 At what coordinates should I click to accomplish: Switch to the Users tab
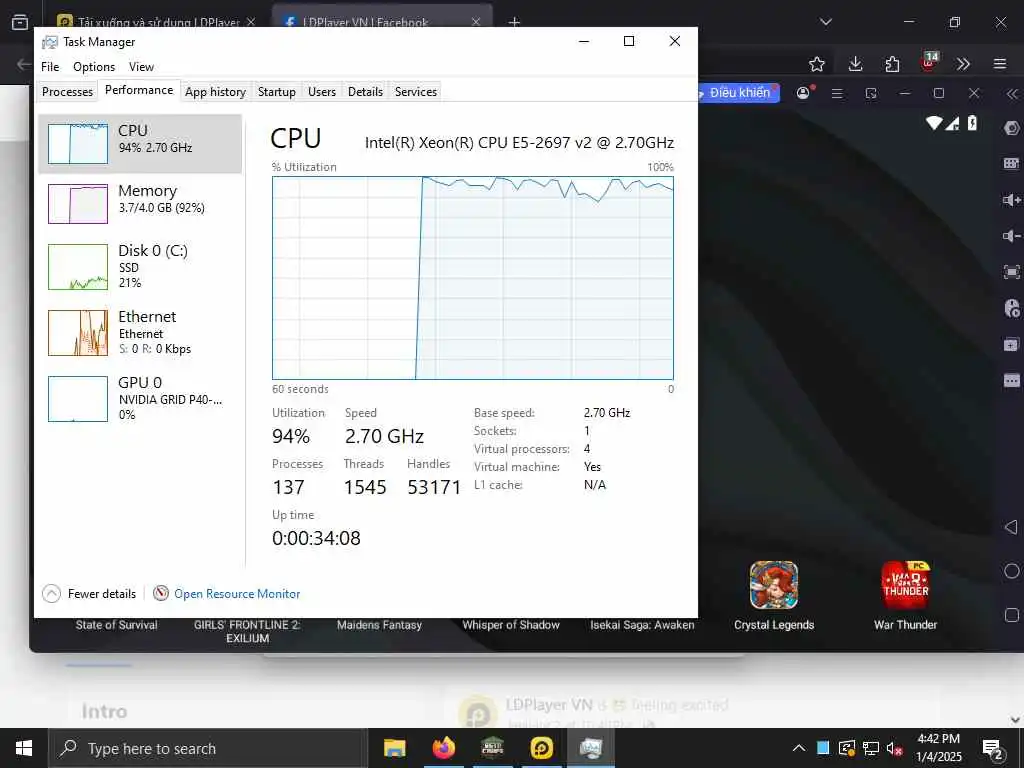(x=322, y=91)
